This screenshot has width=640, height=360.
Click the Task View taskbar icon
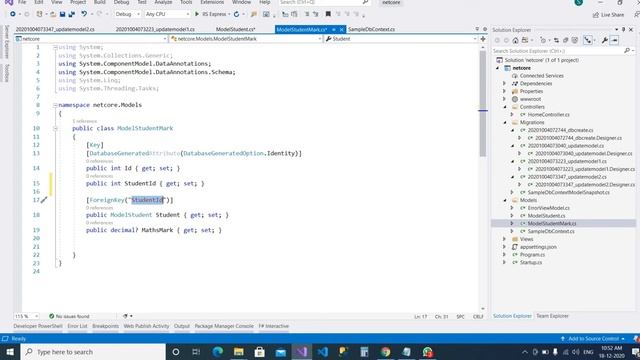click(196, 352)
